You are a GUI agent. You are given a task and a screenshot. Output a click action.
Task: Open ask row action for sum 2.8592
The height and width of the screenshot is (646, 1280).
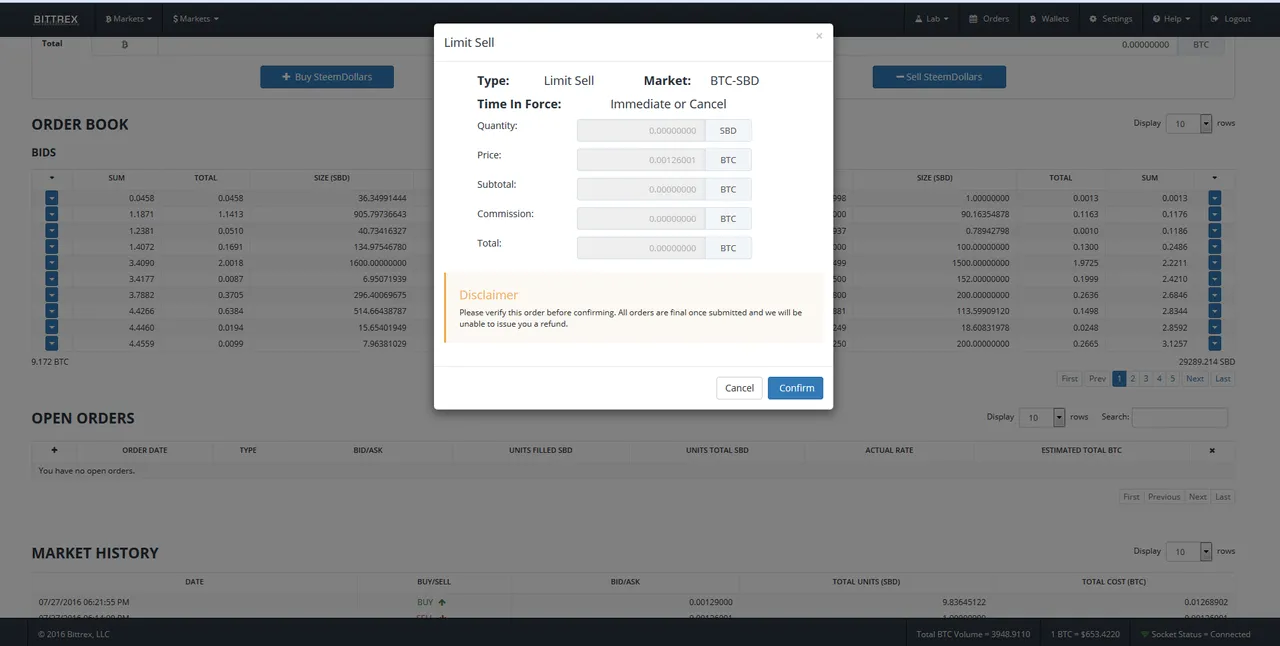[1215, 327]
